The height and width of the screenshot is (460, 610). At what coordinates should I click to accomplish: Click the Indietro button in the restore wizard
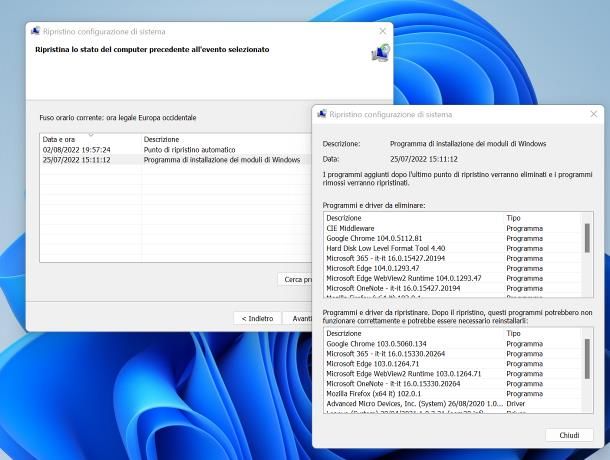(257, 318)
